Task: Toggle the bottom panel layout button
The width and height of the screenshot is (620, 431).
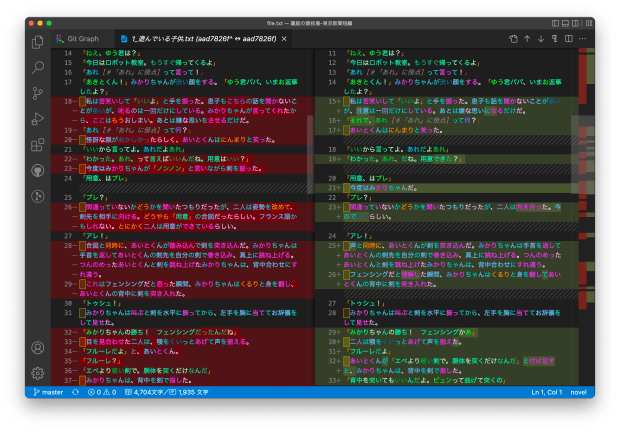Action: point(565,23)
